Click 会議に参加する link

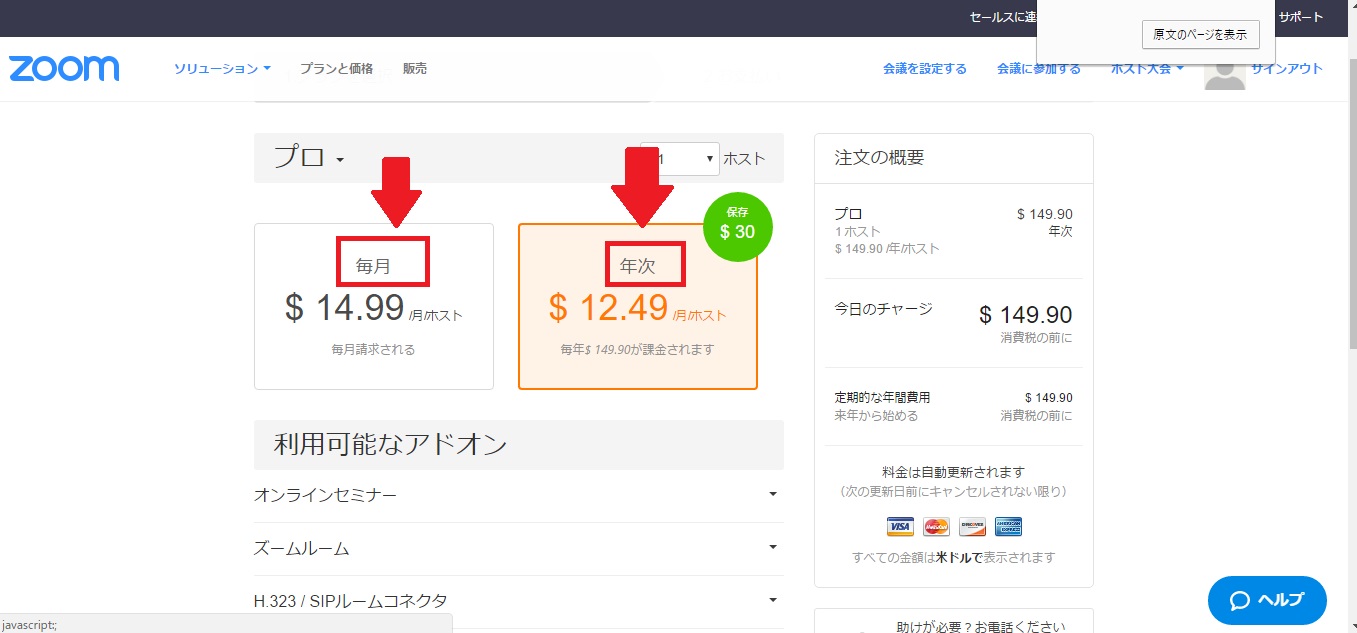tap(1039, 69)
